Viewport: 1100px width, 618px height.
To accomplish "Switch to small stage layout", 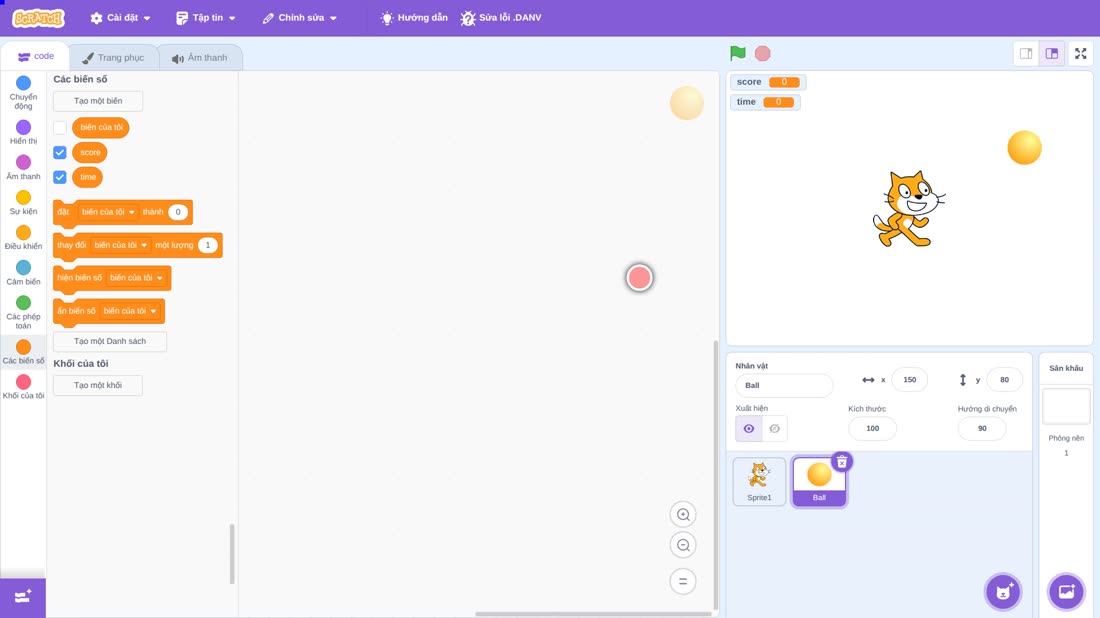I will coord(1026,53).
